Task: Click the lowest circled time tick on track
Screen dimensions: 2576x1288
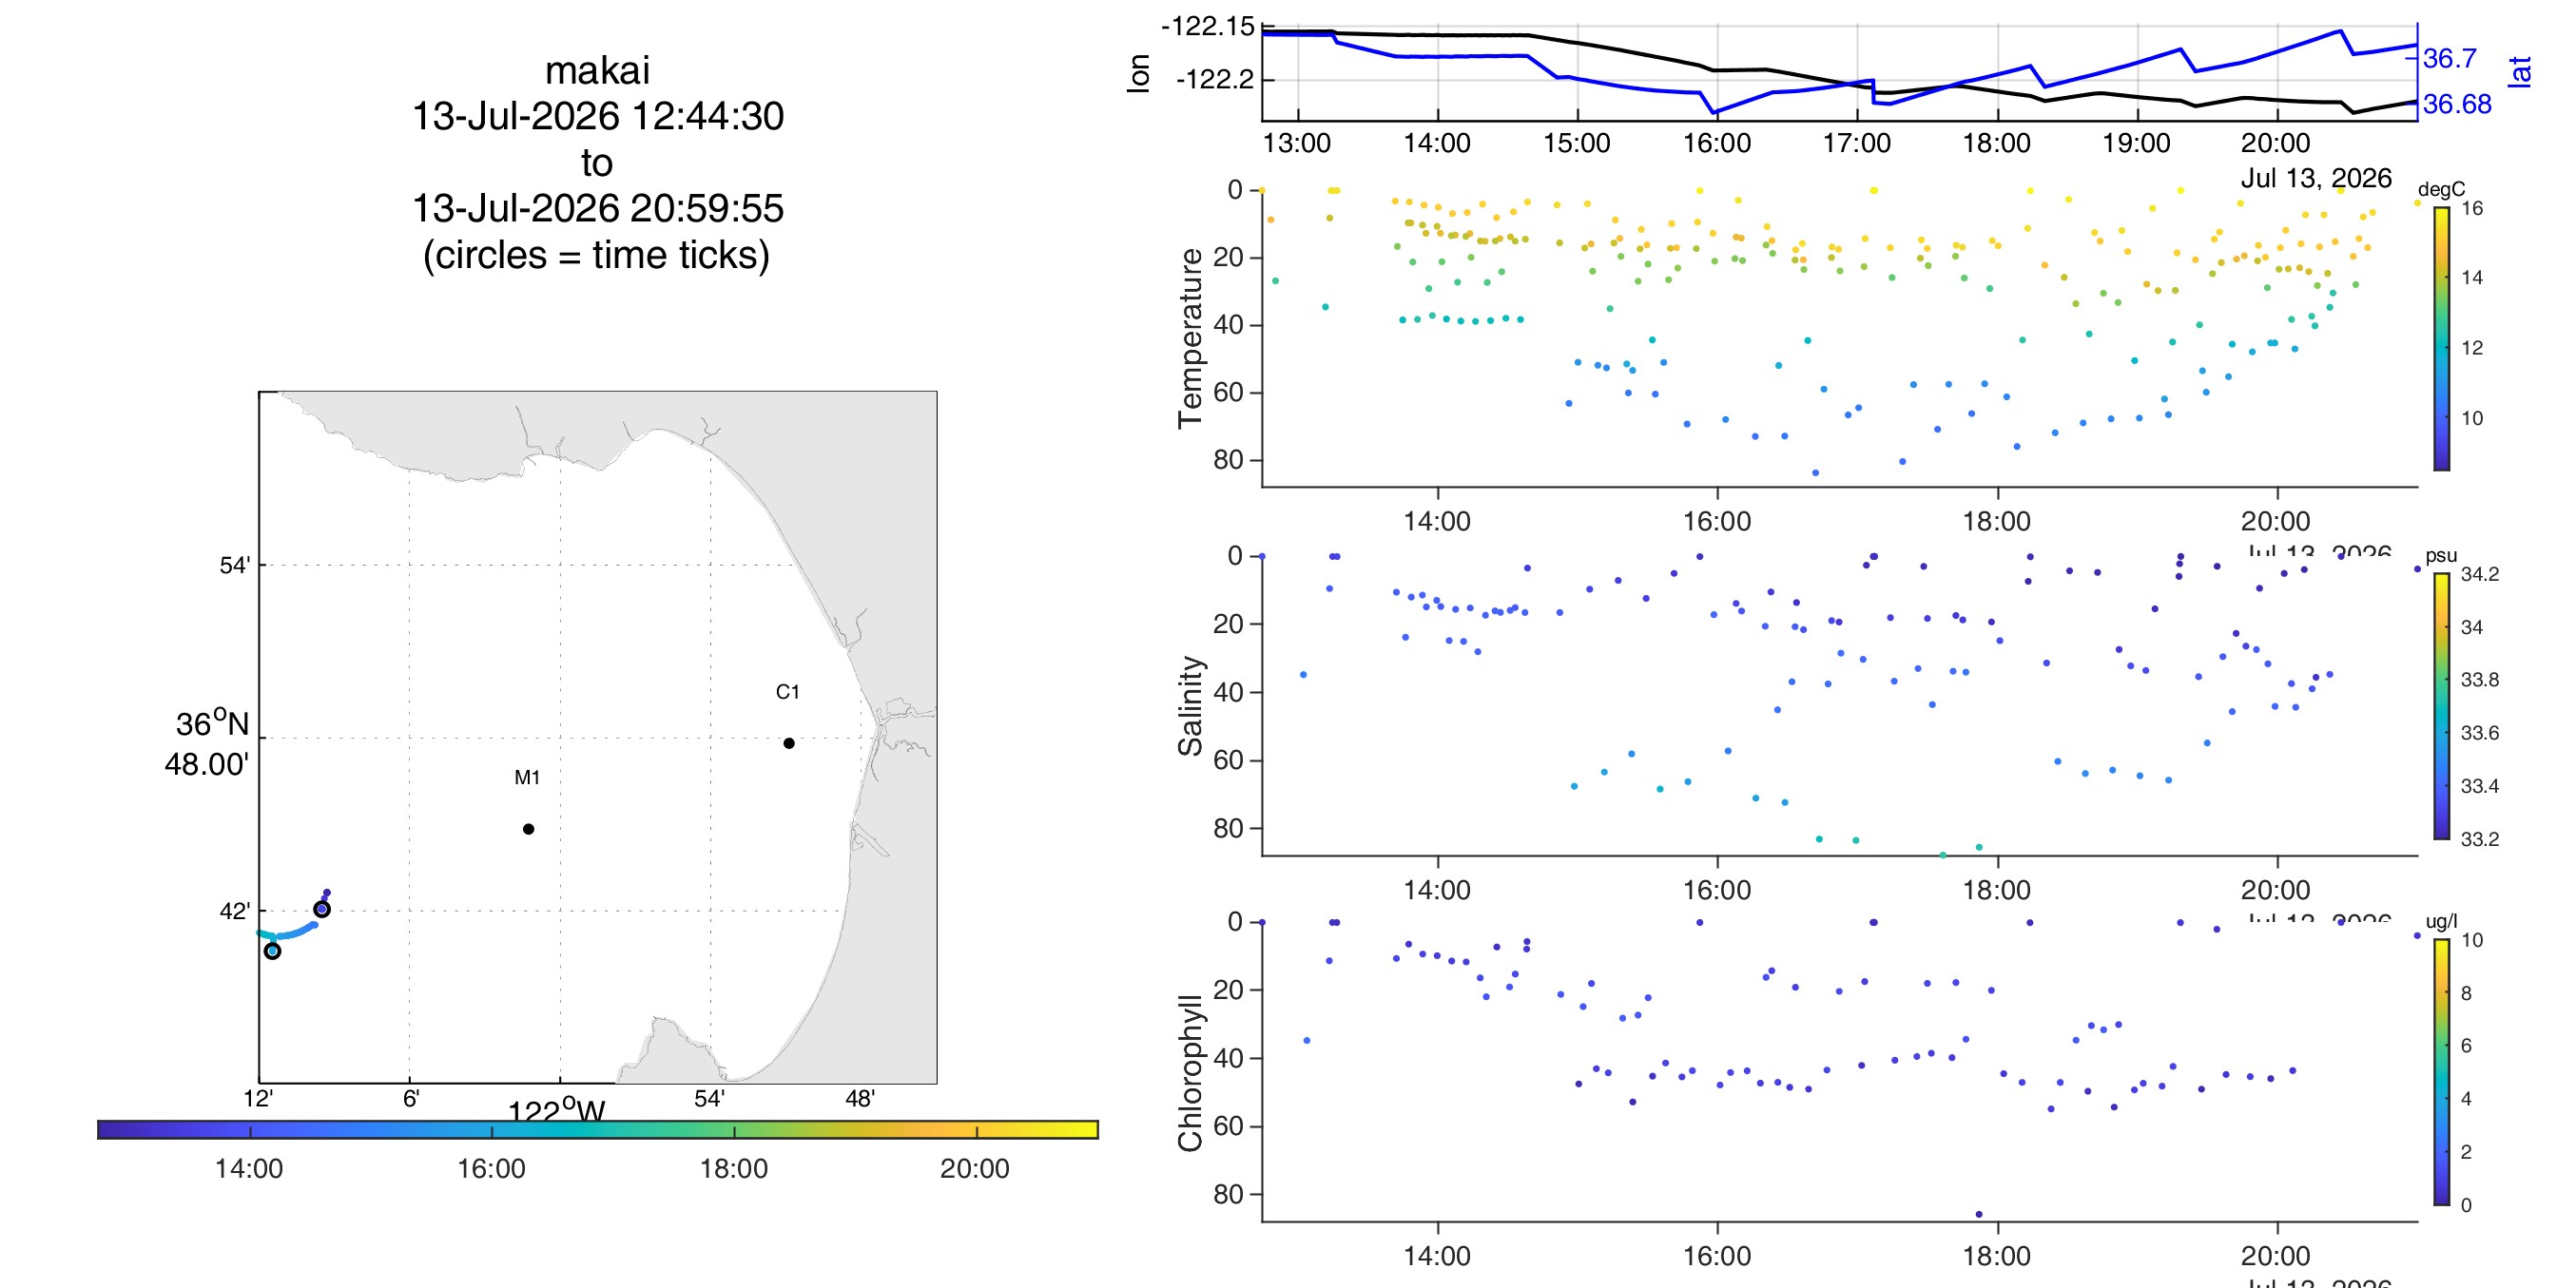Action: 272,951
